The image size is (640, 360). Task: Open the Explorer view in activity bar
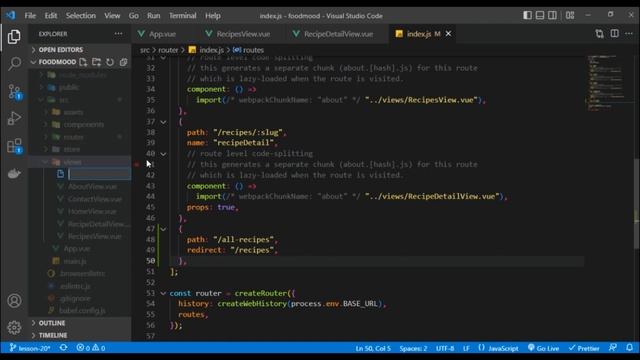pyautogui.click(x=14, y=37)
